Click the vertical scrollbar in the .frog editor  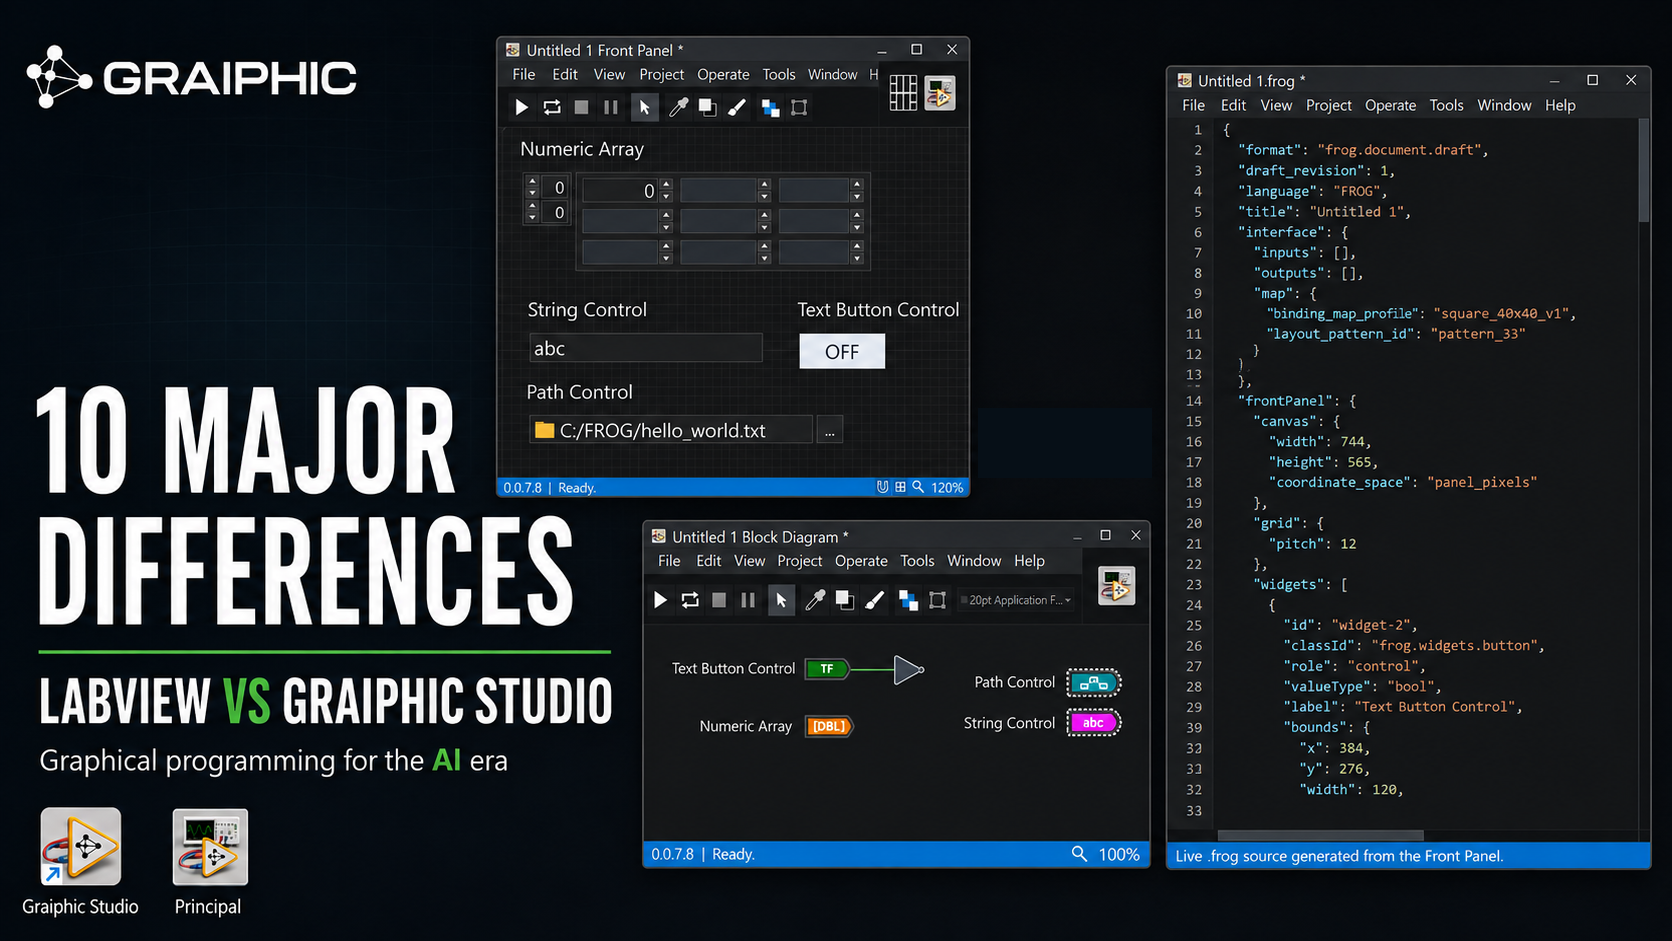point(1644,170)
